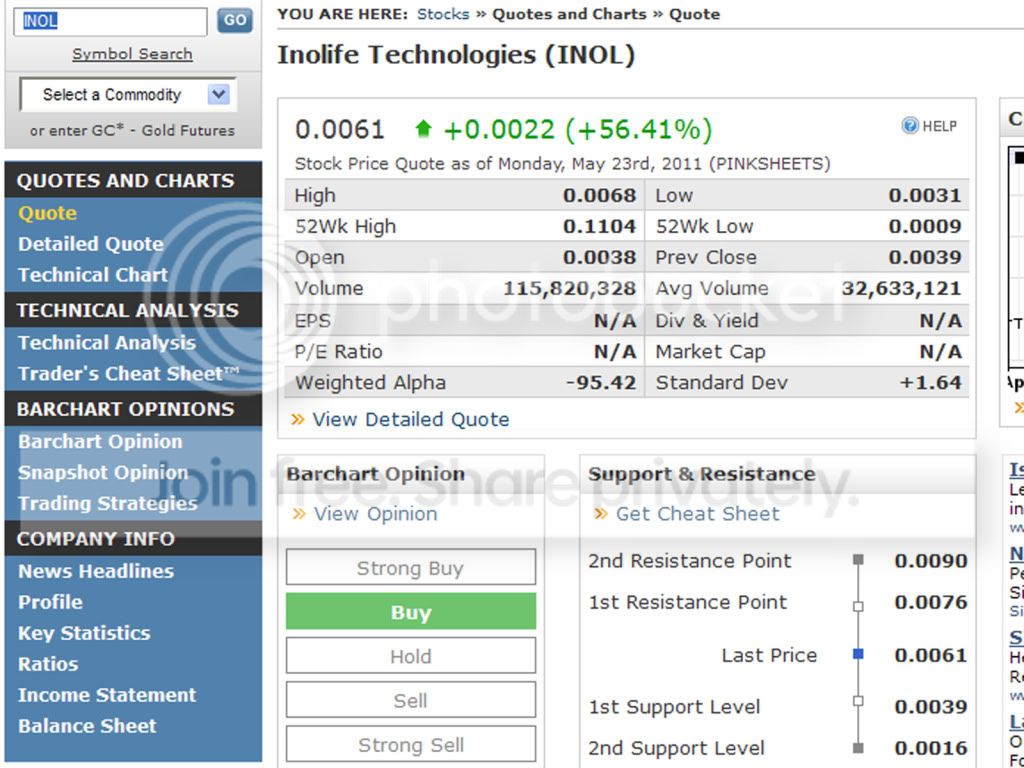This screenshot has height=768, width=1024.
Task: Click the orange arrows beside Get Cheat Sheet
Action: [601, 514]
